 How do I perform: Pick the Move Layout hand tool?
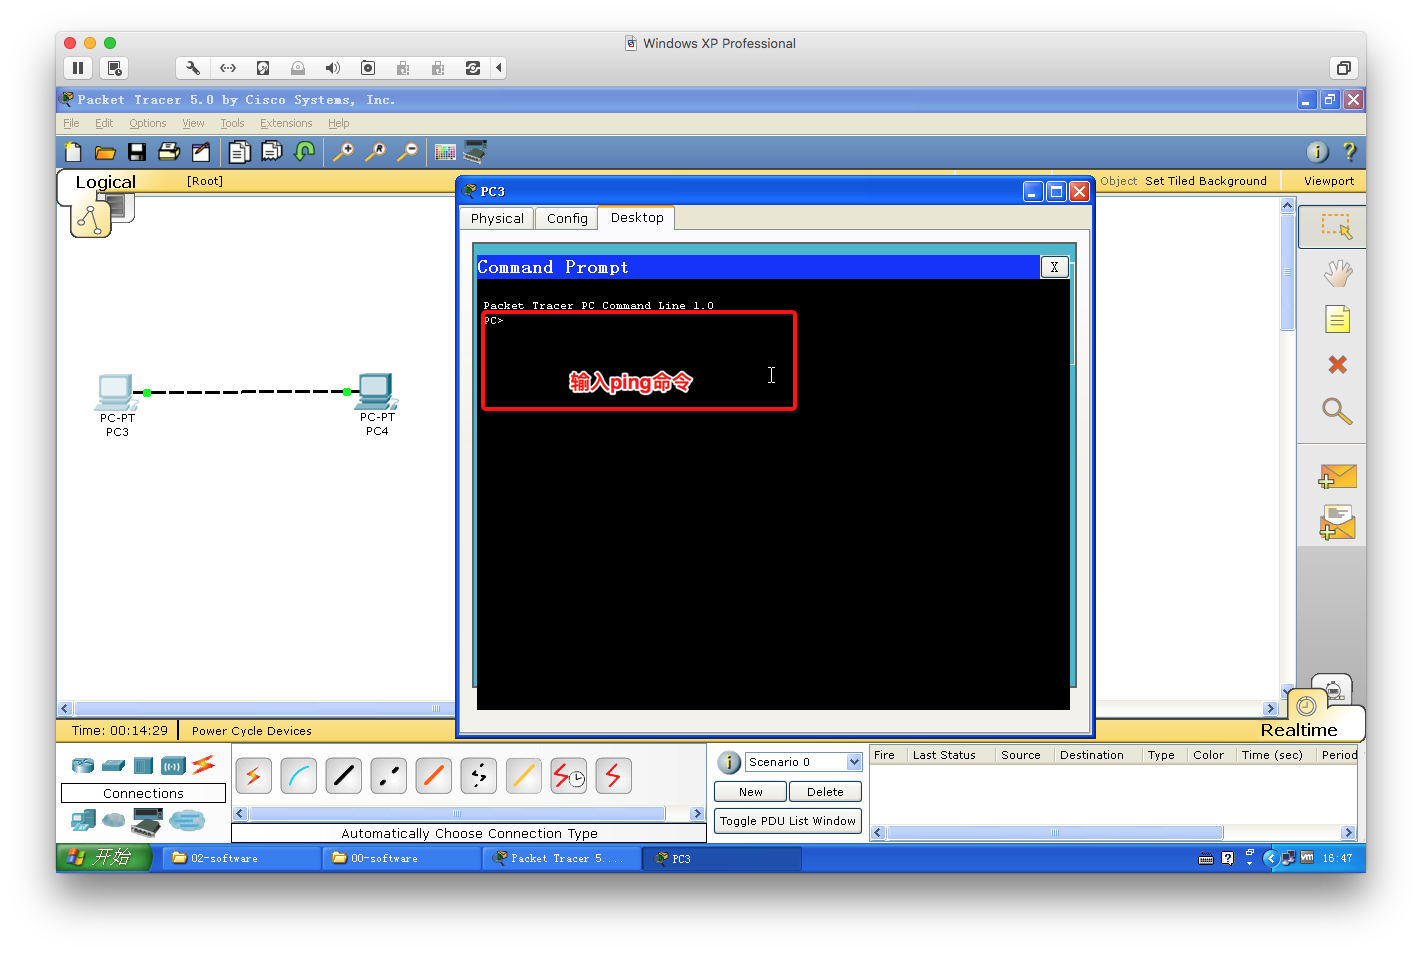1337,273
